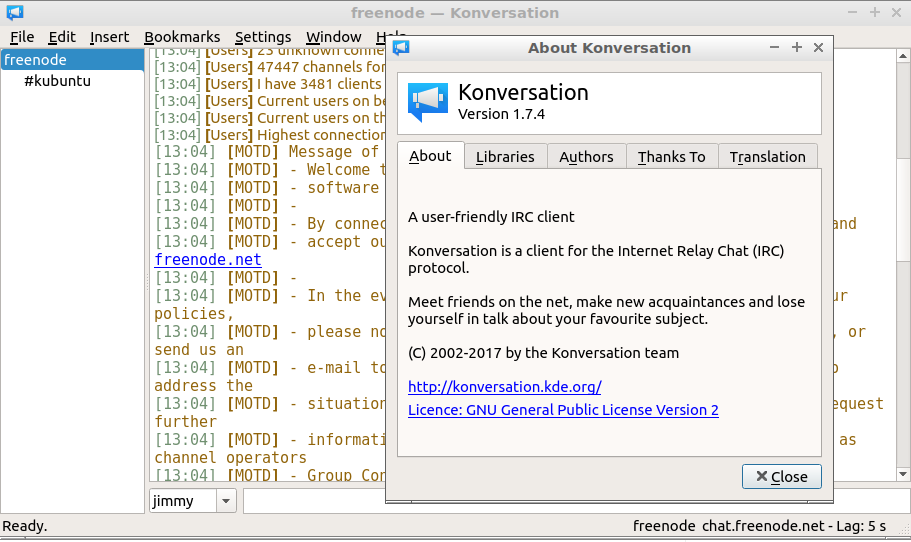This screenshot has width=911, height=542.
Task: Open the Settings menu
Action: [263, 37]
